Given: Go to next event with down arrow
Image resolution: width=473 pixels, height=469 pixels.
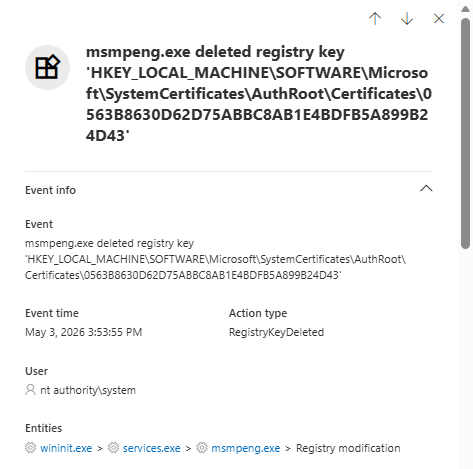Looking at the screenshot, I should click(x=407, y=19).
